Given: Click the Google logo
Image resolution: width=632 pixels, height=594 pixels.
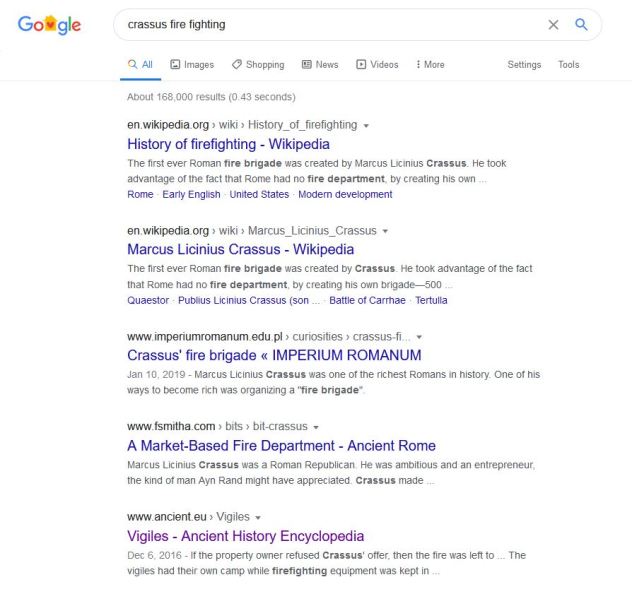Looking at the screenshot, I should [49, 25].
